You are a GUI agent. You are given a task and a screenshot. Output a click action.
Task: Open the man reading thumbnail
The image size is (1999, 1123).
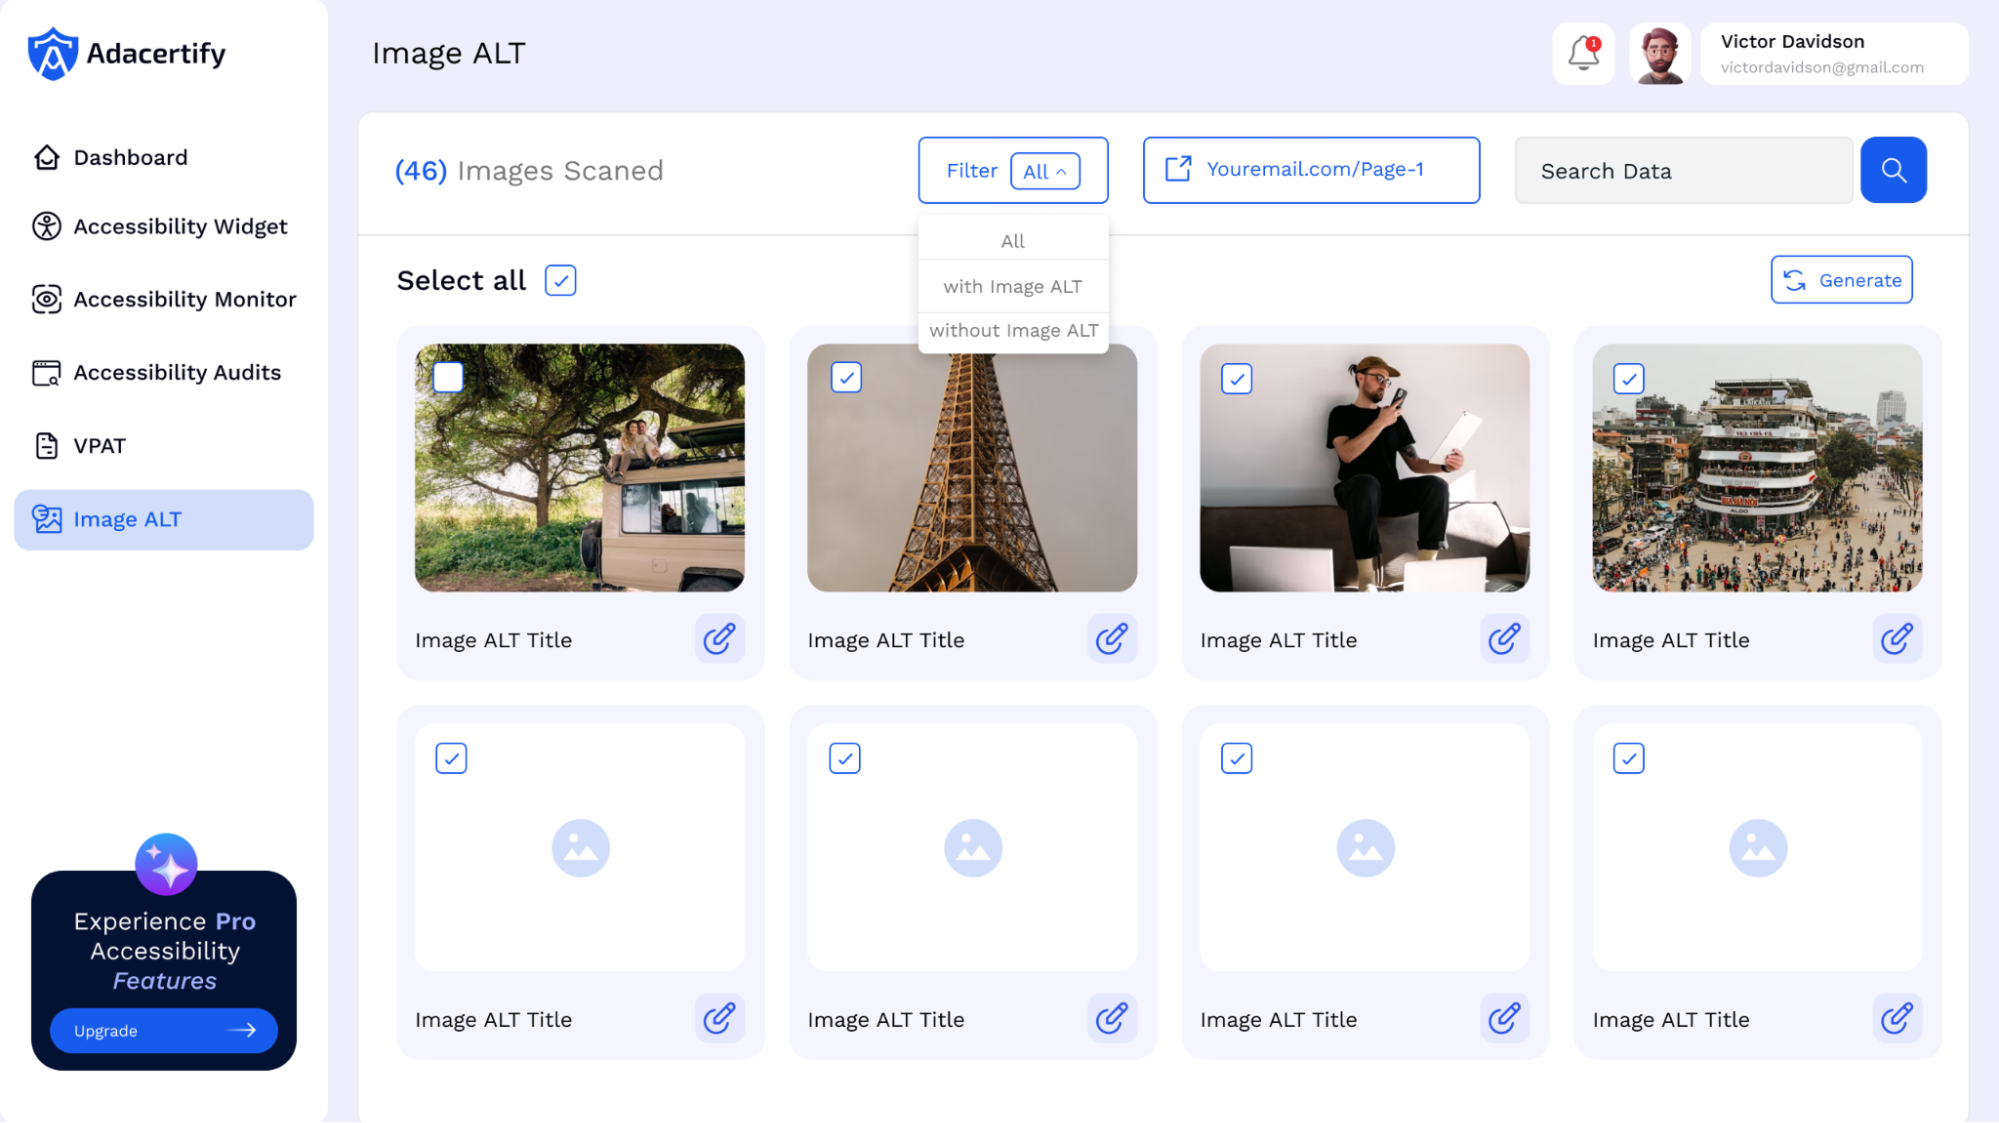point(1365,468)
